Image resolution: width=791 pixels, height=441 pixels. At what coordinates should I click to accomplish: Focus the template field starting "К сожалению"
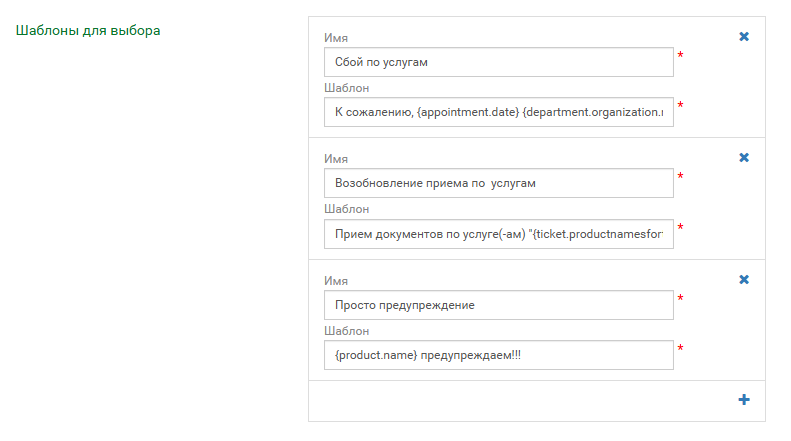(x=498, y=112)
